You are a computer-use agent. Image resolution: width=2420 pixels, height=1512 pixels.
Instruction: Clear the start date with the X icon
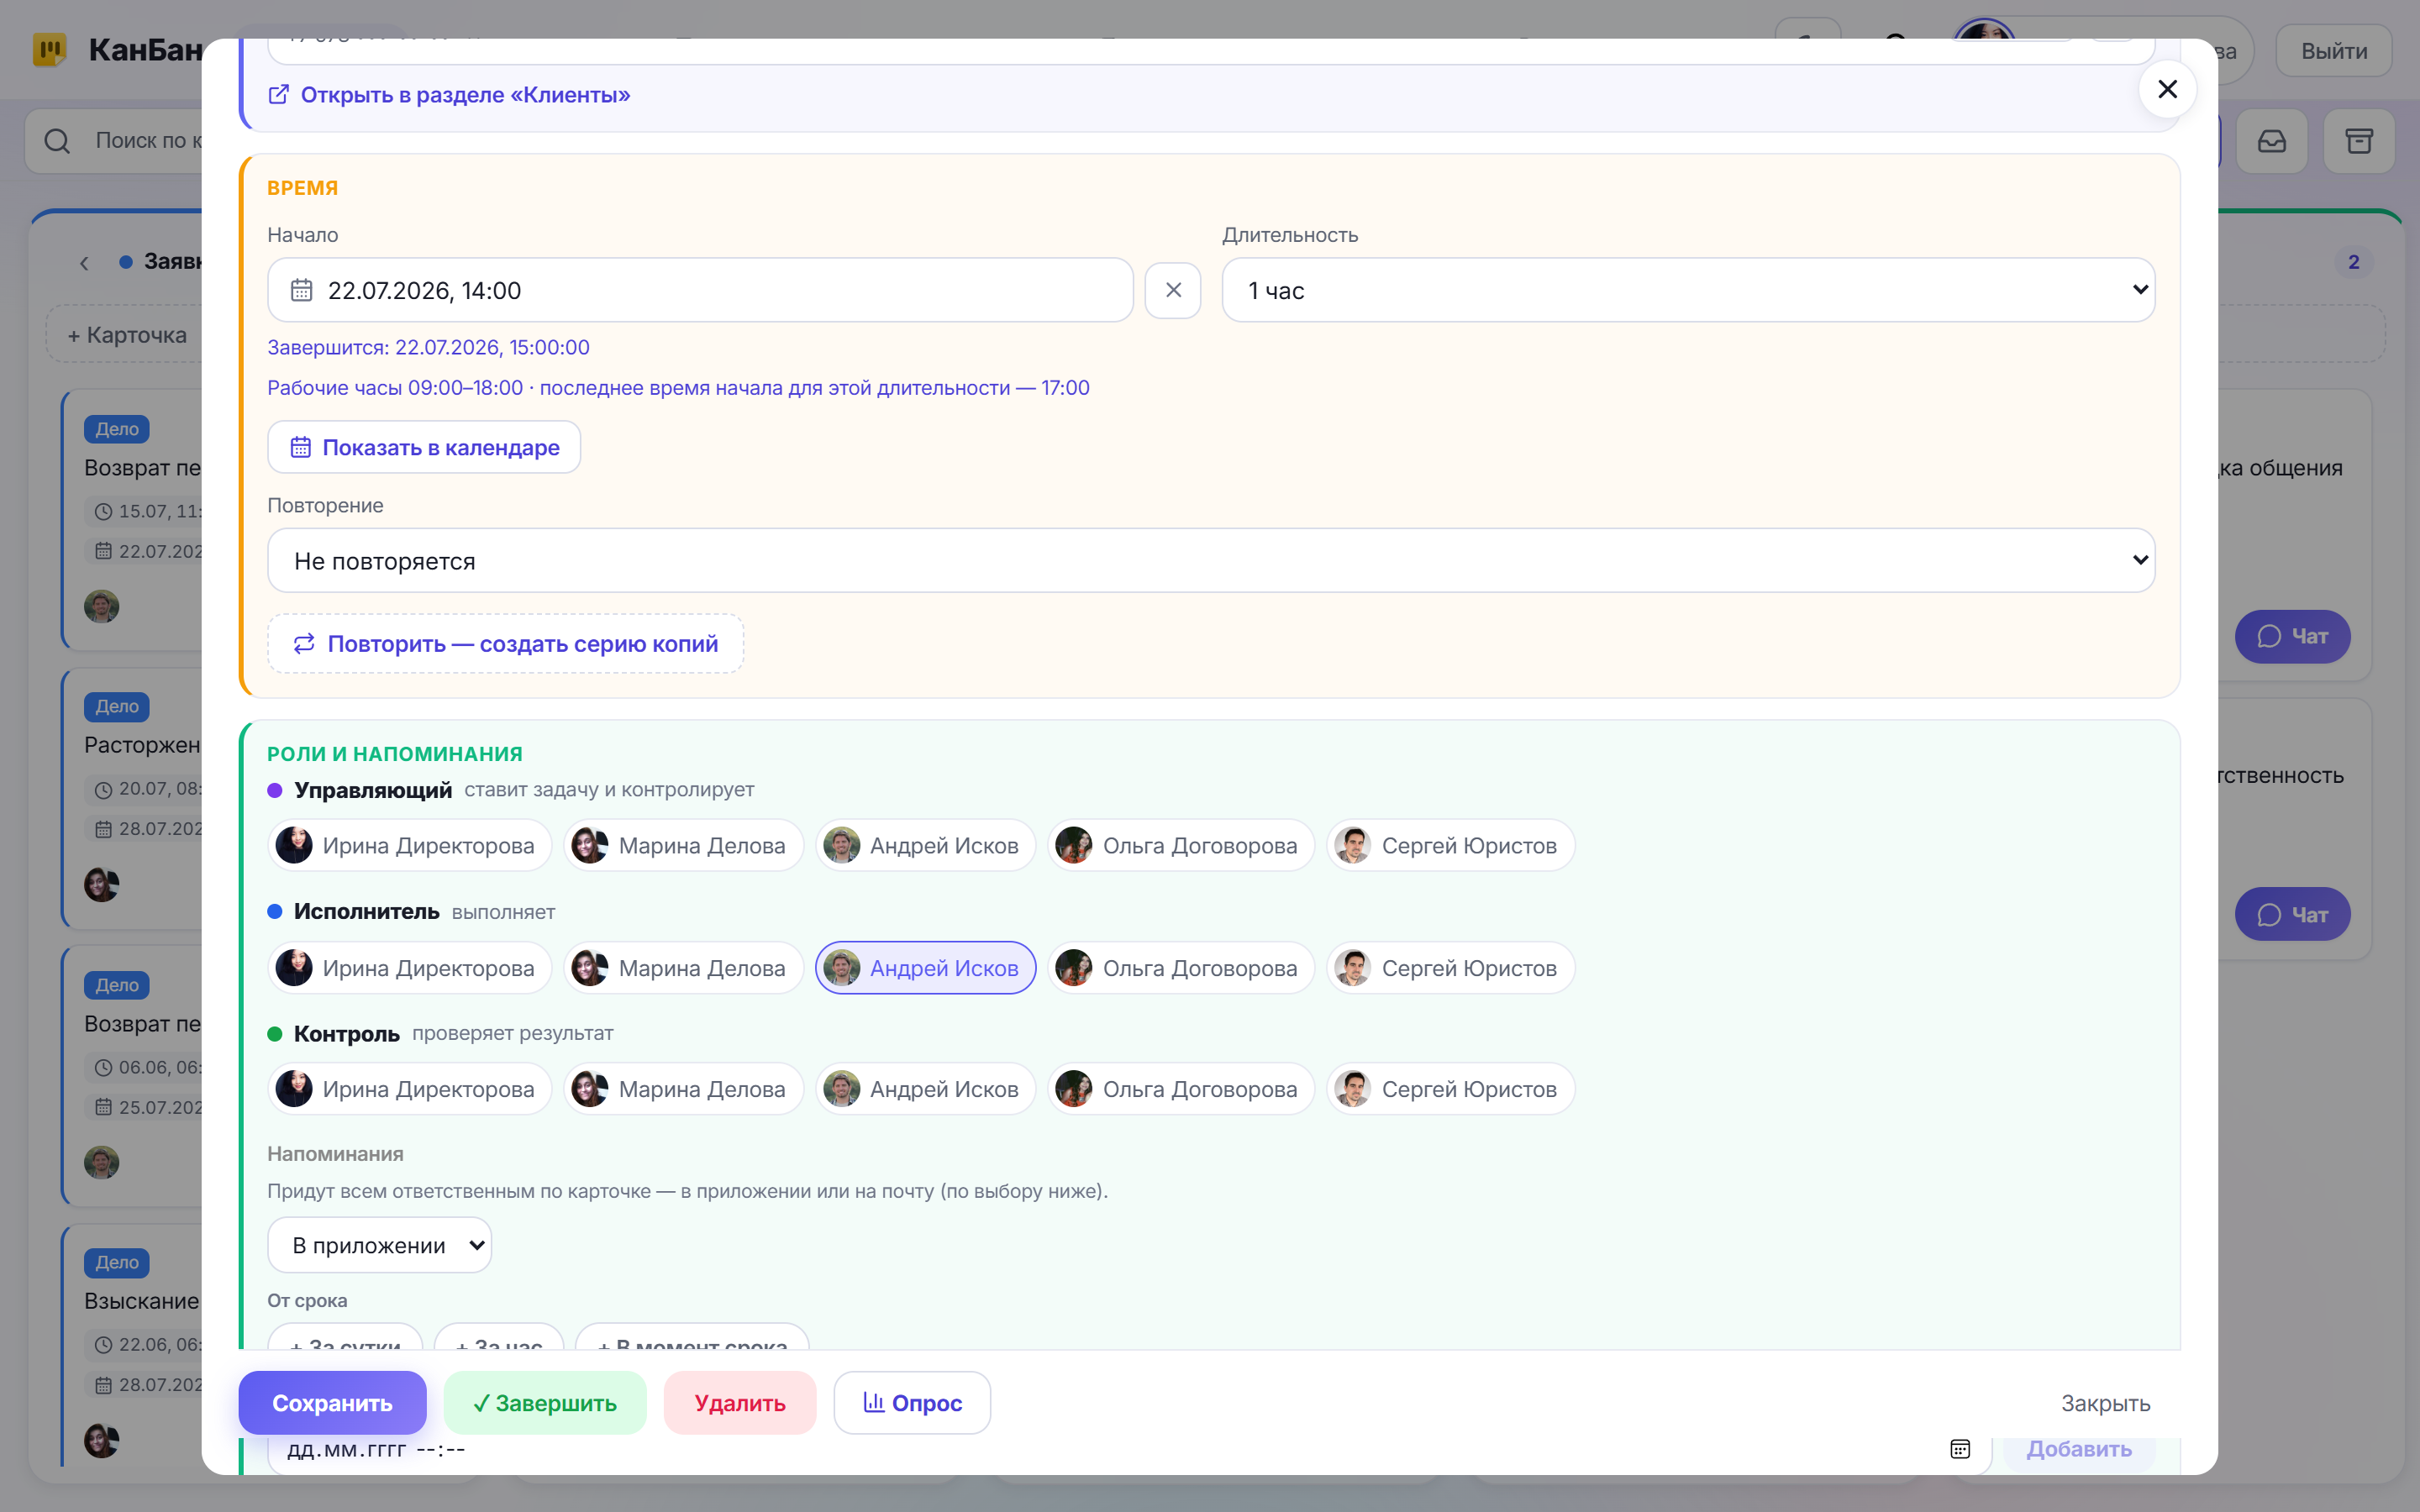pos(1173,290)
